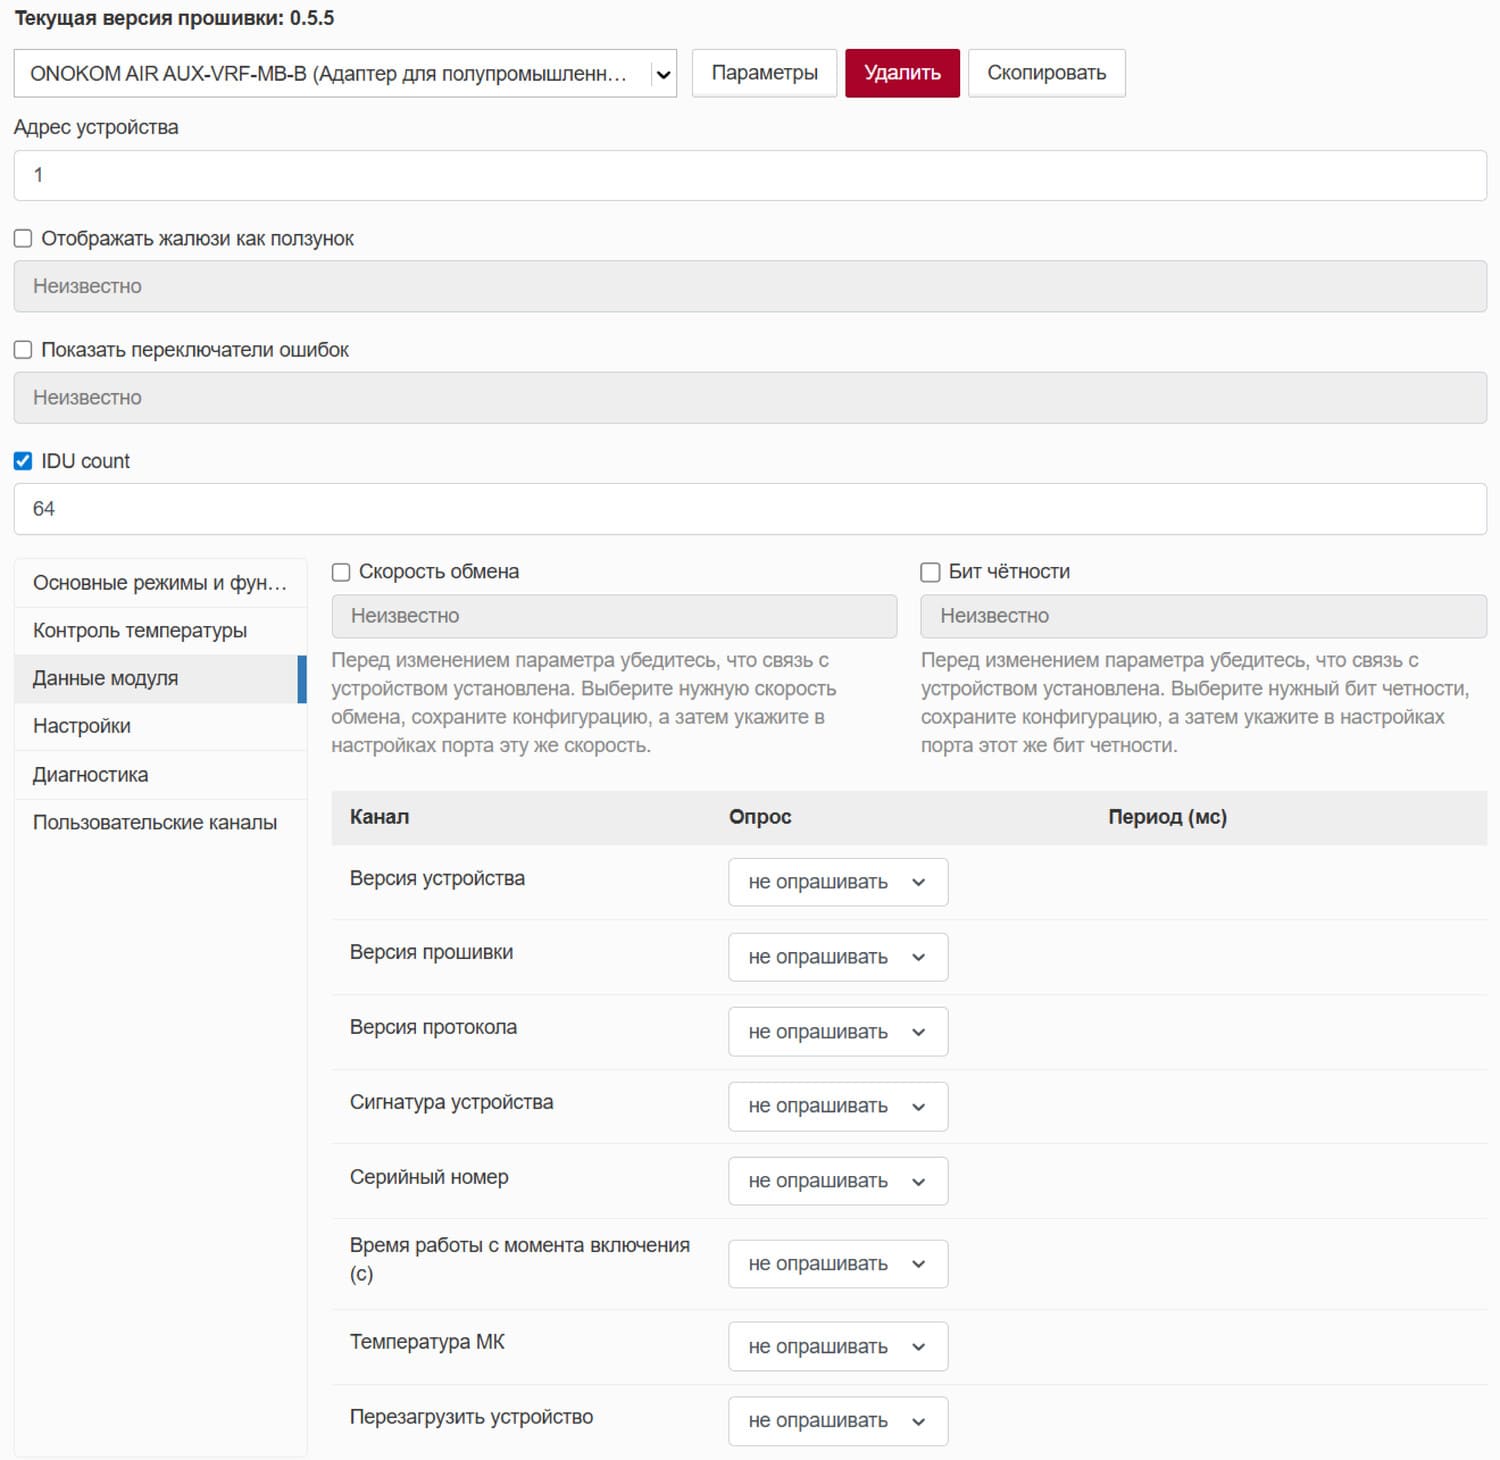Expand polling dropdown for Серийный номер
1500x1460 pixels.
coord(837,1181)
